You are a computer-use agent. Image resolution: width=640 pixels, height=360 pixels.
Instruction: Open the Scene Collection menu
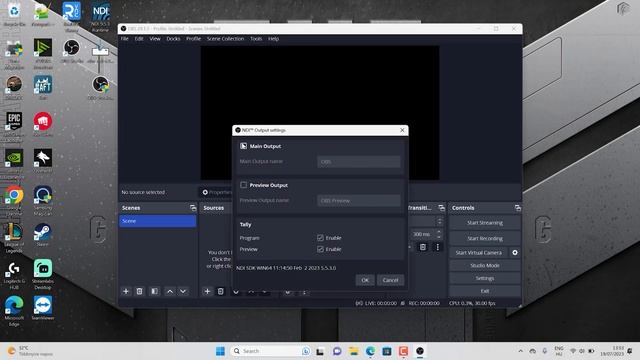point(225,39)
